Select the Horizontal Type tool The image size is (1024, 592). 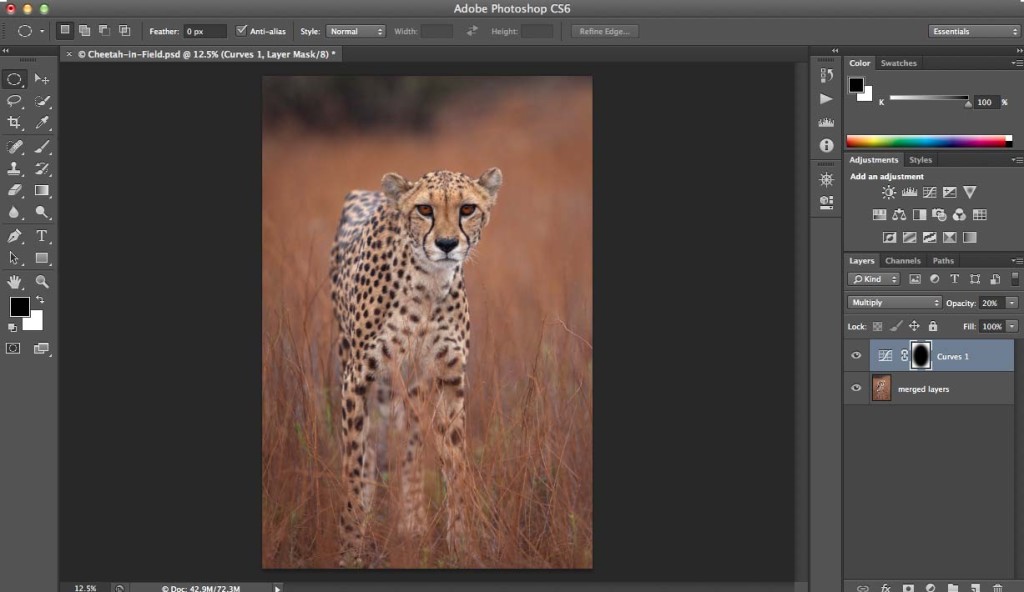point(40,237)
